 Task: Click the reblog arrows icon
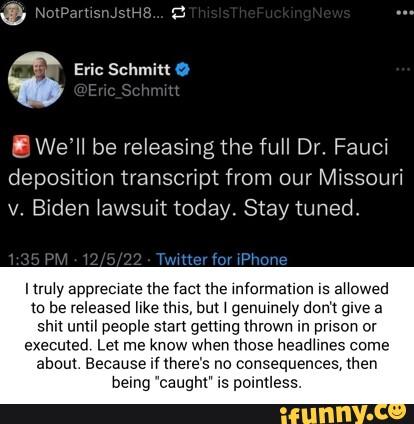pos(178,13)
